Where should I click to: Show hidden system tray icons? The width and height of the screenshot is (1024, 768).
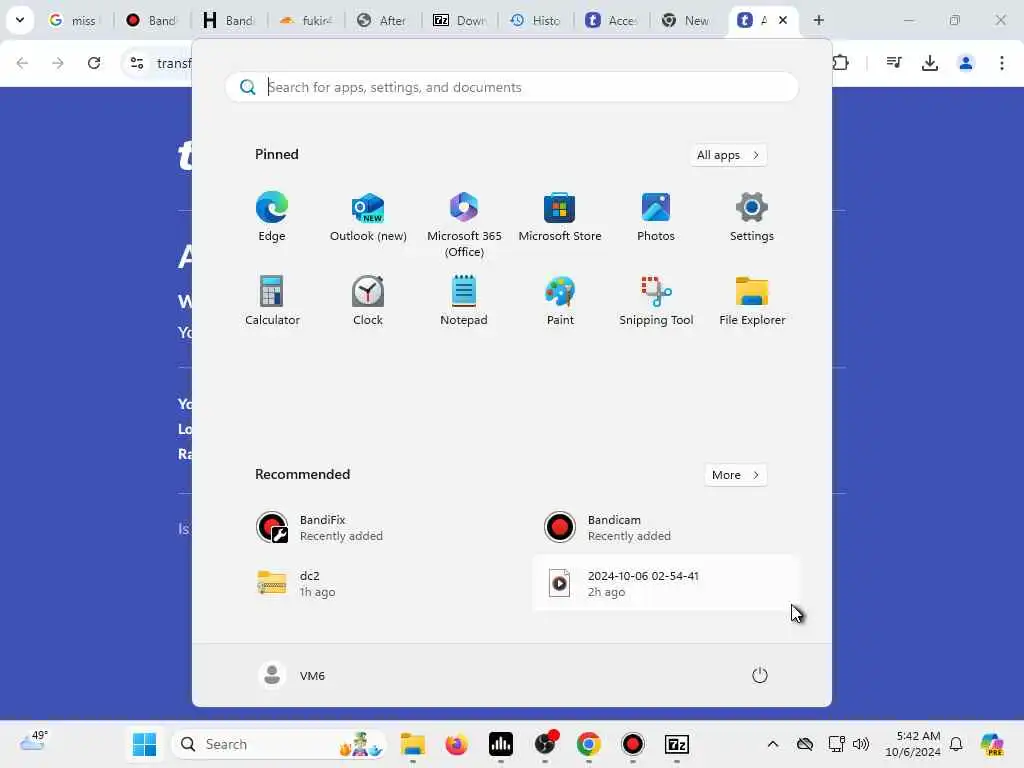click(x=773, y=744)
